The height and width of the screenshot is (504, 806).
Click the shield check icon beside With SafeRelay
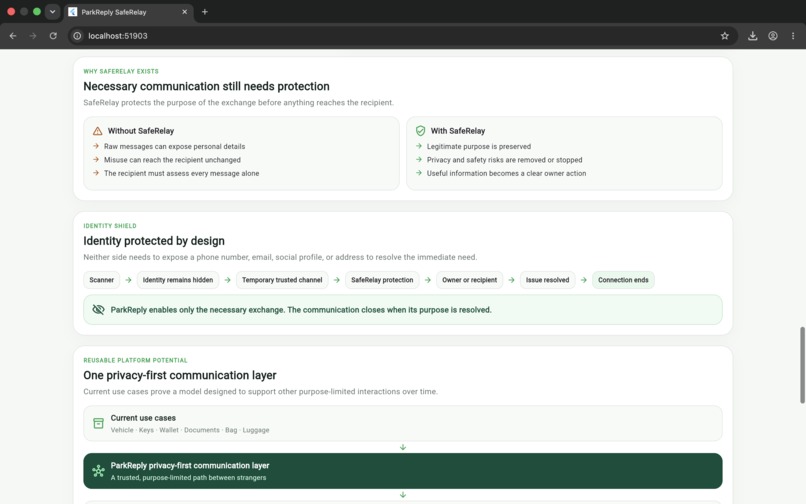[420, 131]
